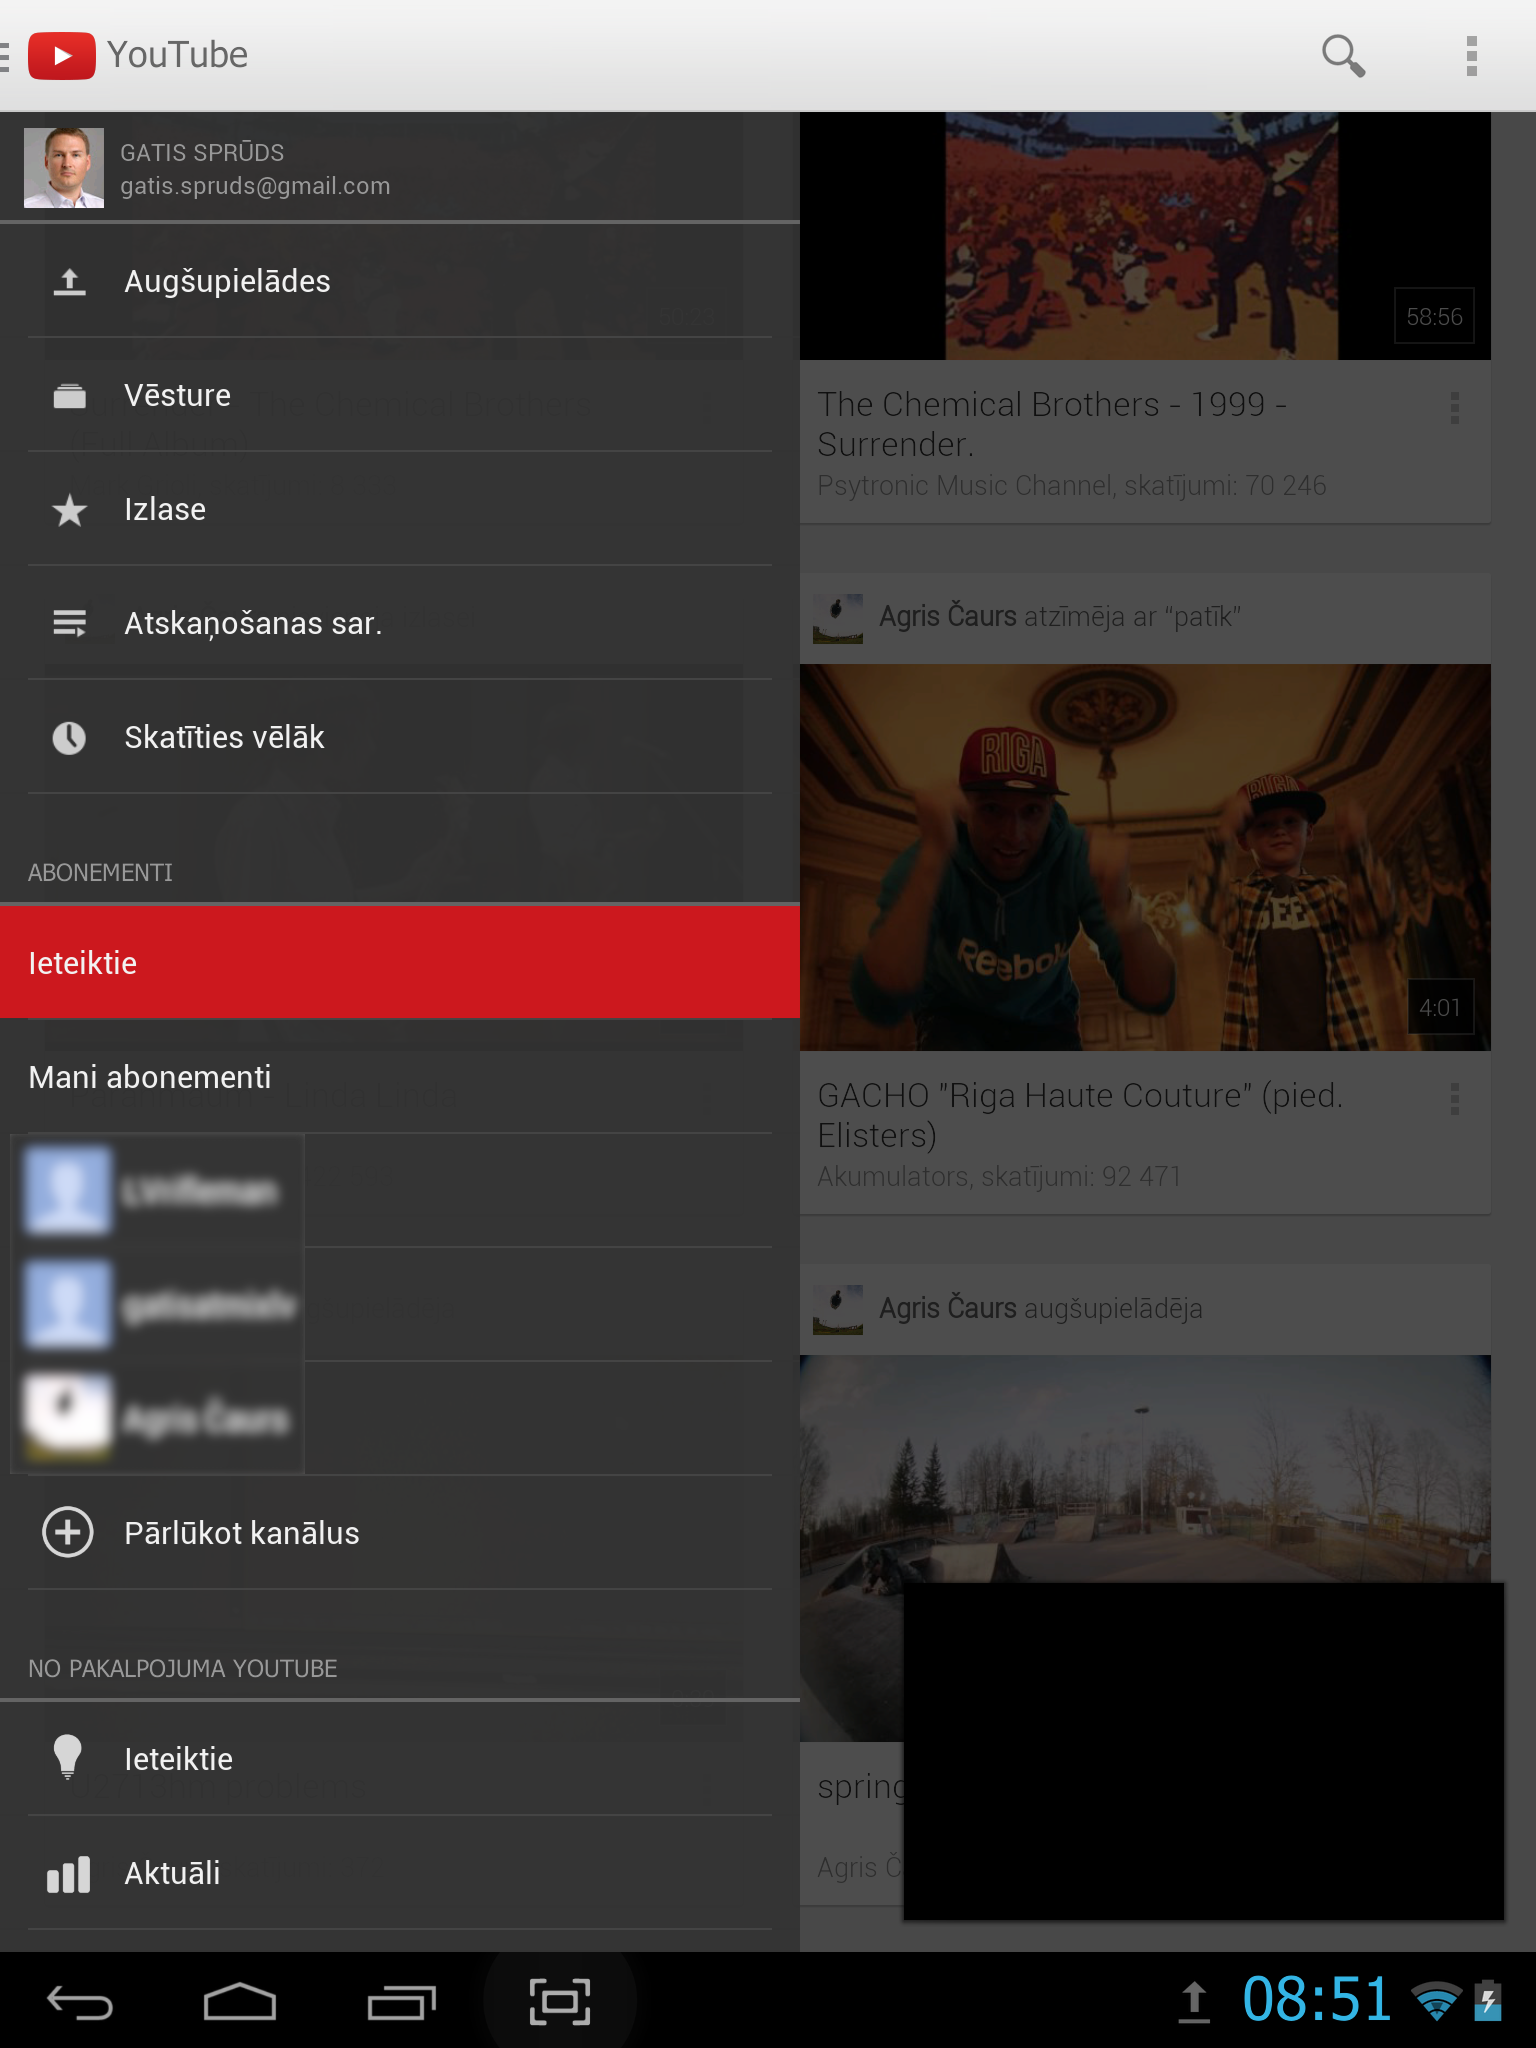The width and height of the screenshot is (1536, 2048).
Task: Open the top-right overflow menu
Action: pyautogui.click(x=1471, y=56)
